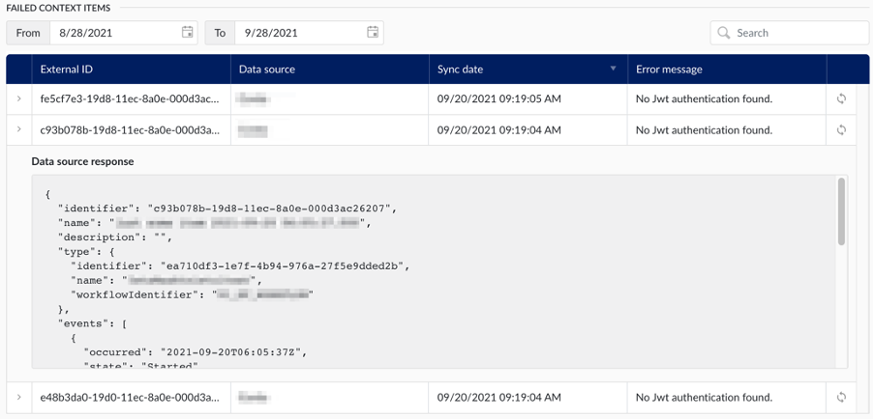Click the retry sync icon for c93b078b row
The height and width of the screenshot is (420, 876).
[841, 130]
